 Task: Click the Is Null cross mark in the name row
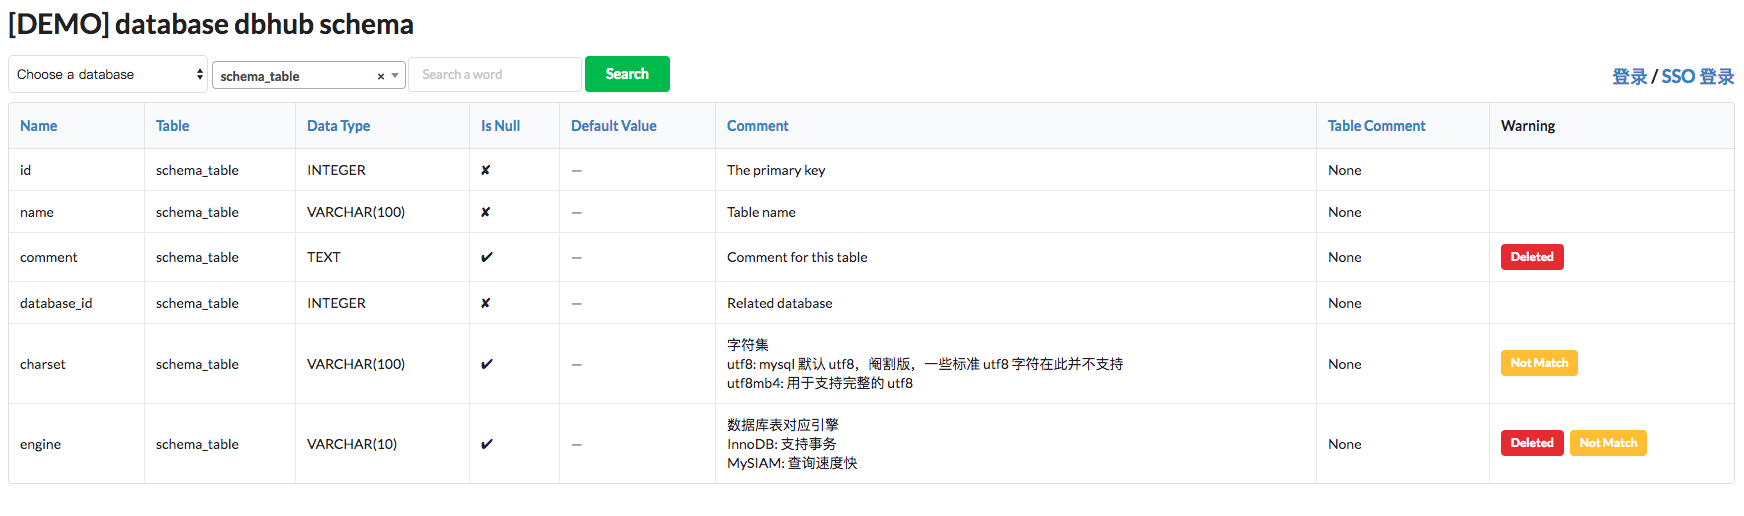coord(486,212)
